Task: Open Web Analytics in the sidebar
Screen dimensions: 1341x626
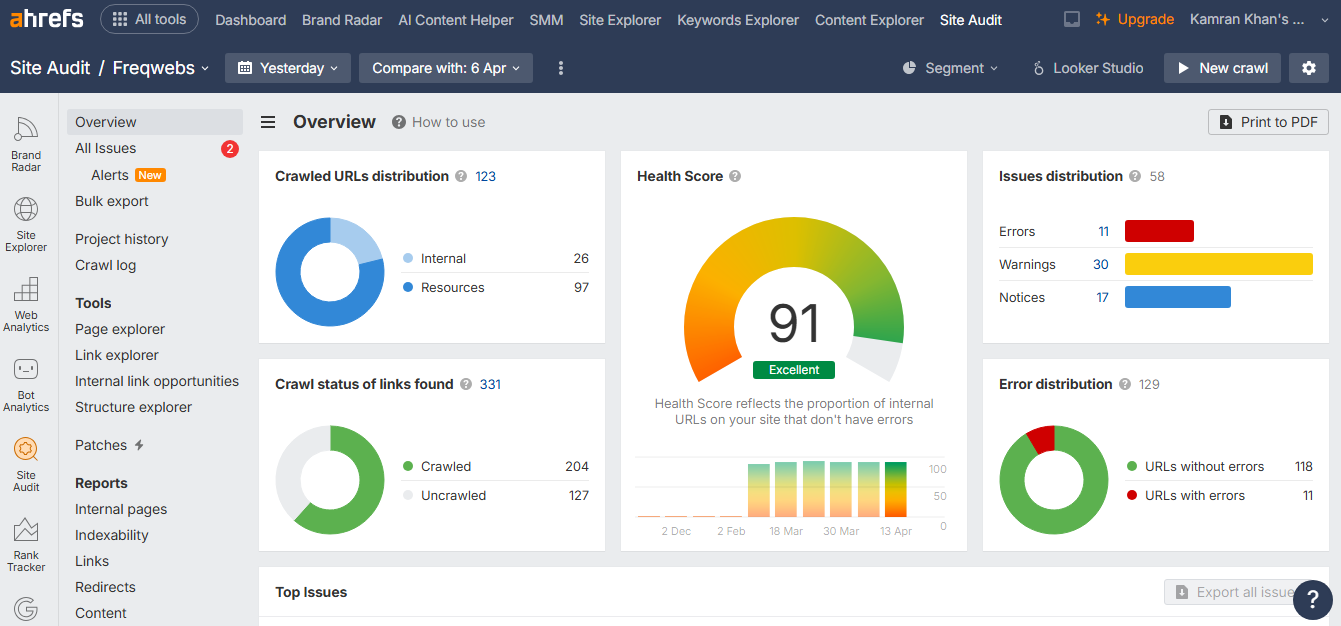Action: pyautogui.click(x=26, y=304)
